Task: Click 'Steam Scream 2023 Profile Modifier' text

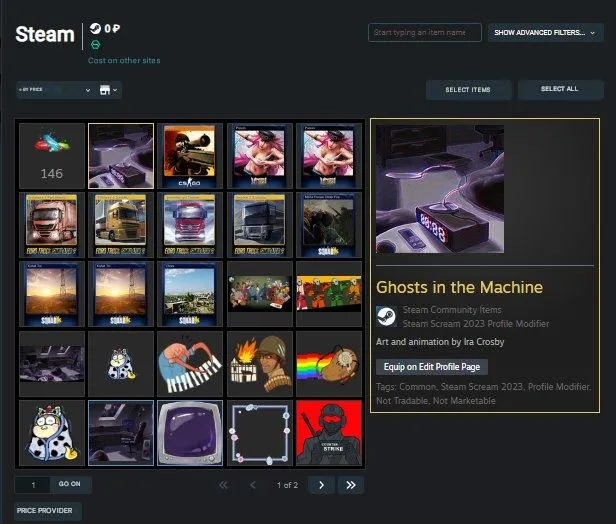Action: click(476, 324)
